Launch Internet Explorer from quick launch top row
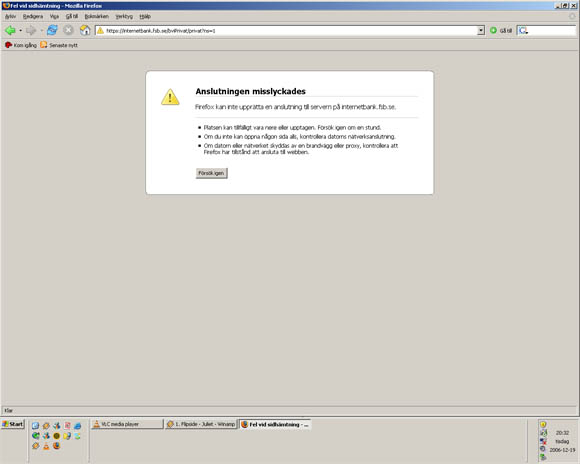580x464 pixels. coord(78,426)
